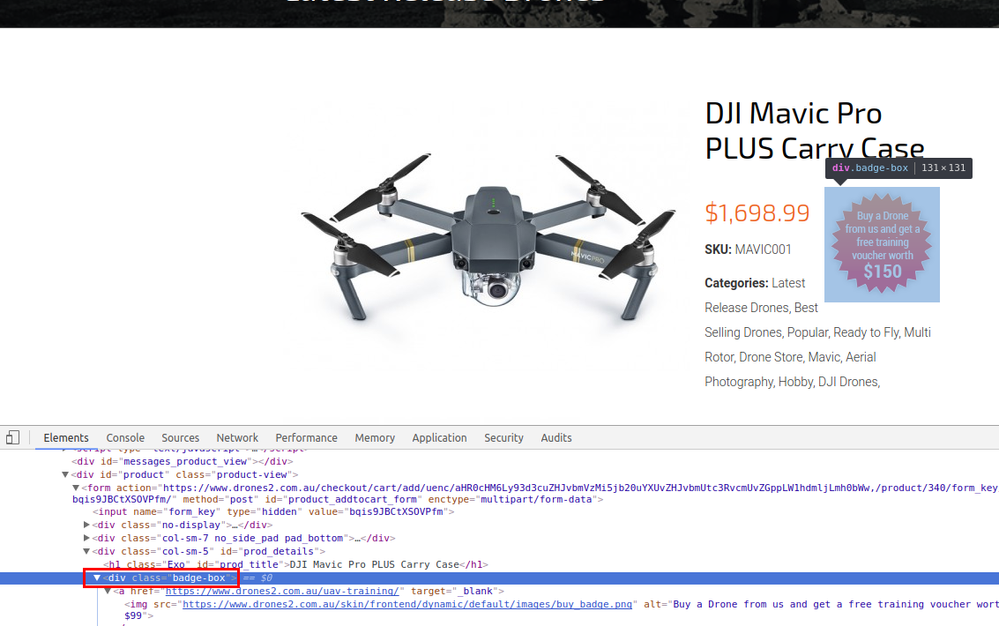Image resolution: width=999 pixels, height=626 pixels.
Task: Collapse the selected badge-box div node
Action: 97,578
